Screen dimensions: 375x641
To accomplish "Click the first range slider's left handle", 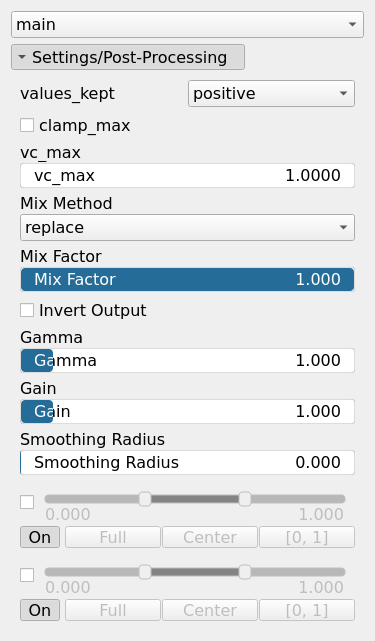I will [145, 499].
